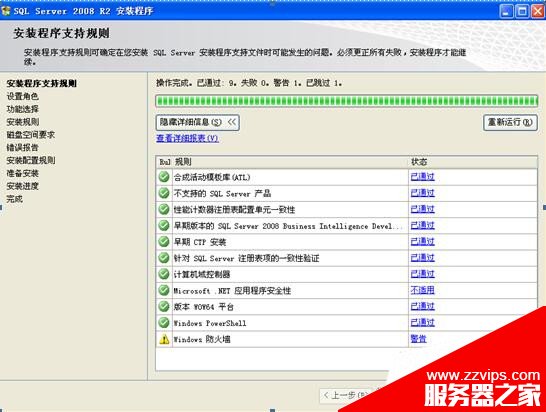Select 磁盘空间要求 step in sidebar
546x412 pixels.
tap(31, 135)
